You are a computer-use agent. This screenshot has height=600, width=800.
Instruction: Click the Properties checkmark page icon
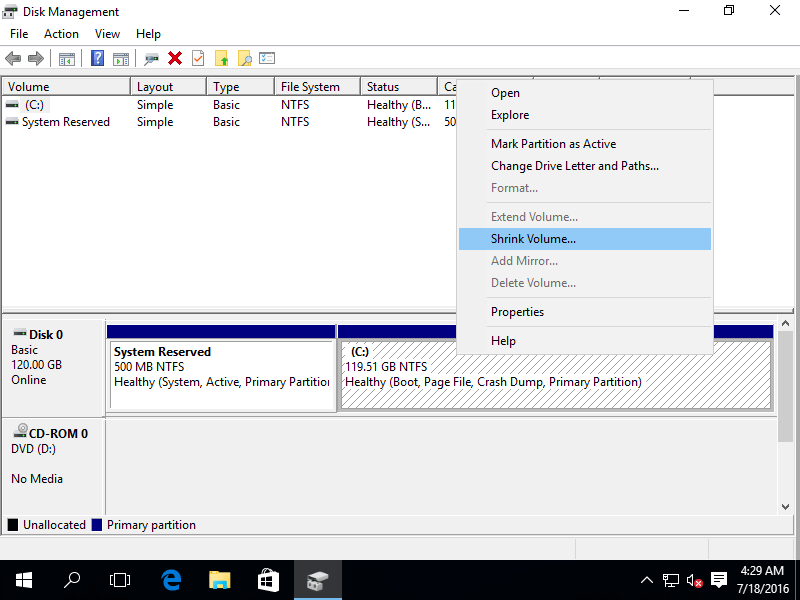tap(198, 58)
